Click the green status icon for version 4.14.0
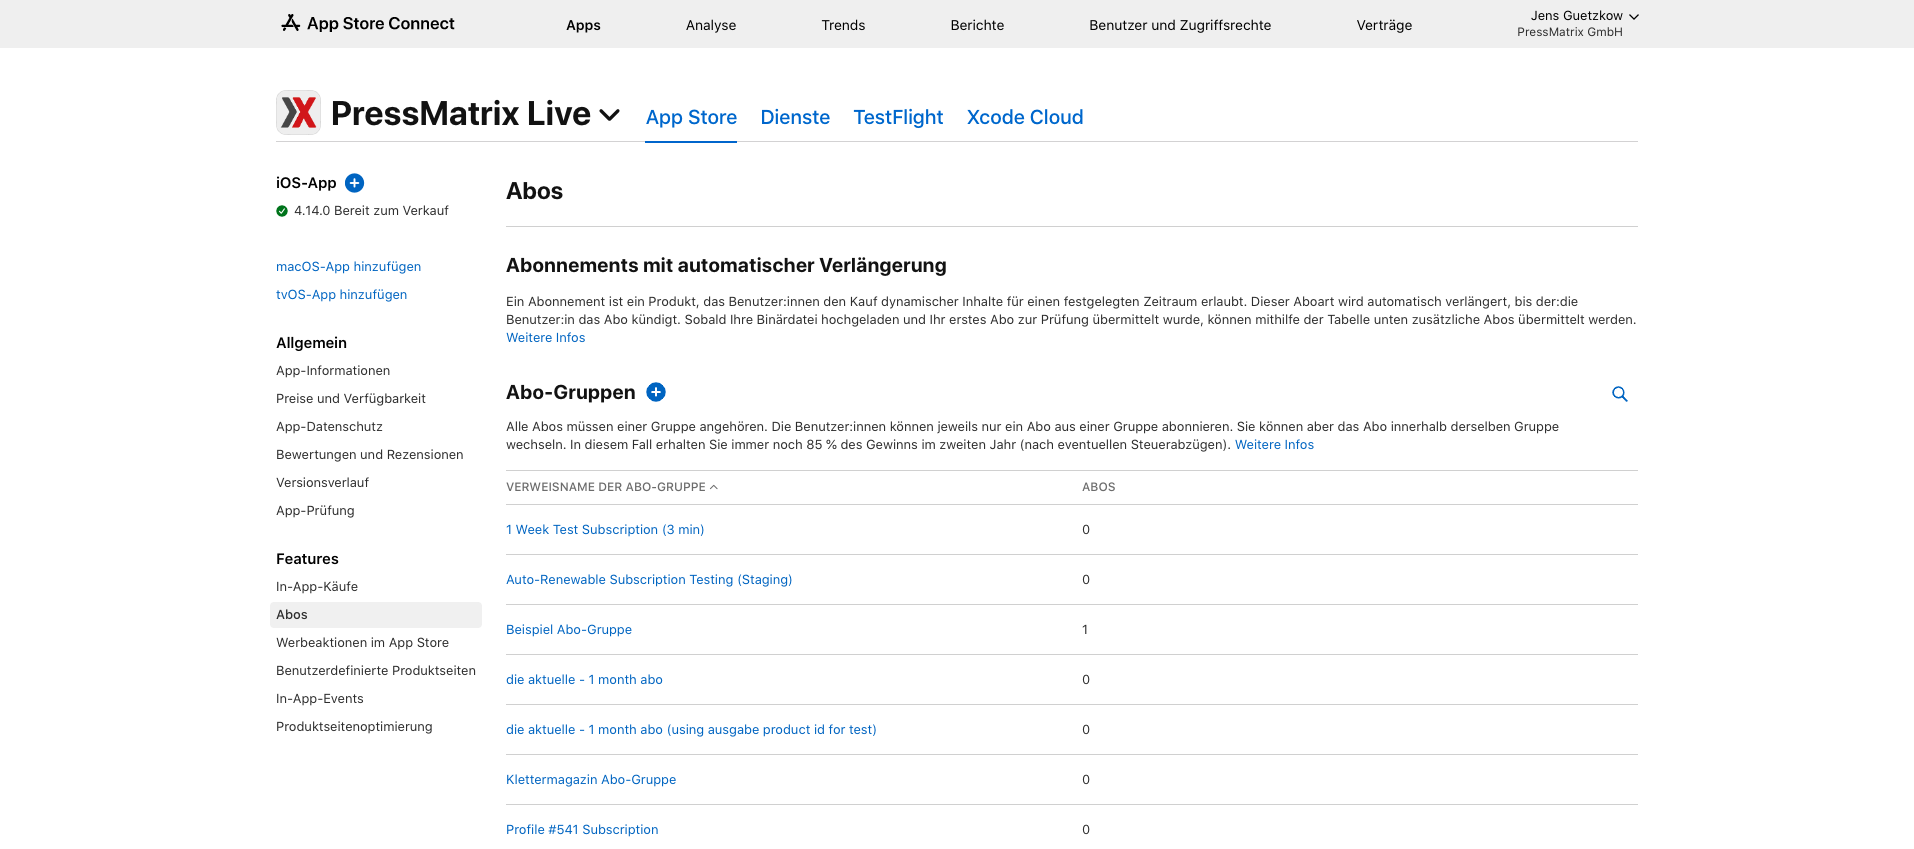Viewport: 1914px width, 849px height. [282, 211]
